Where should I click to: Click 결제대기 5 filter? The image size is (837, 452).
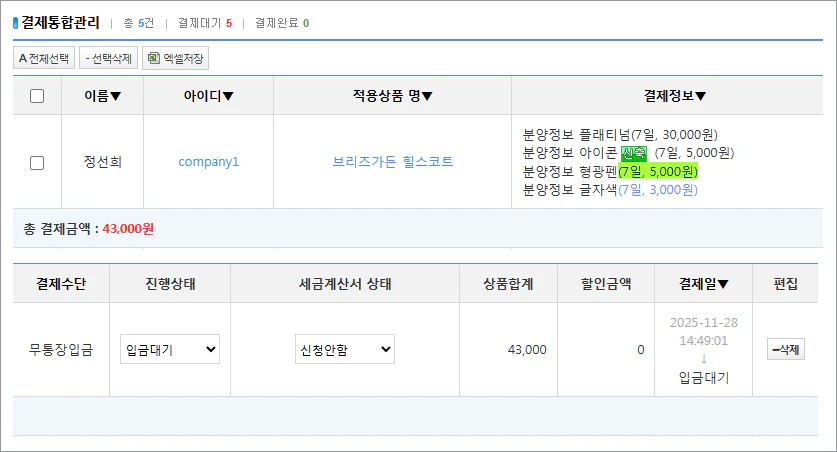point(205,23)
